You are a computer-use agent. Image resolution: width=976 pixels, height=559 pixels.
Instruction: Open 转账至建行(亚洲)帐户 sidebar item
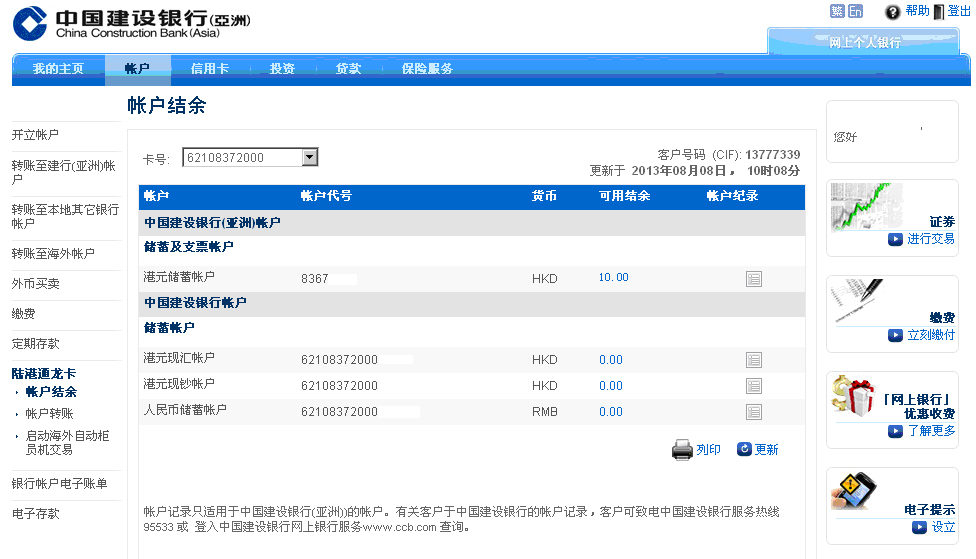tap(63, 172)
